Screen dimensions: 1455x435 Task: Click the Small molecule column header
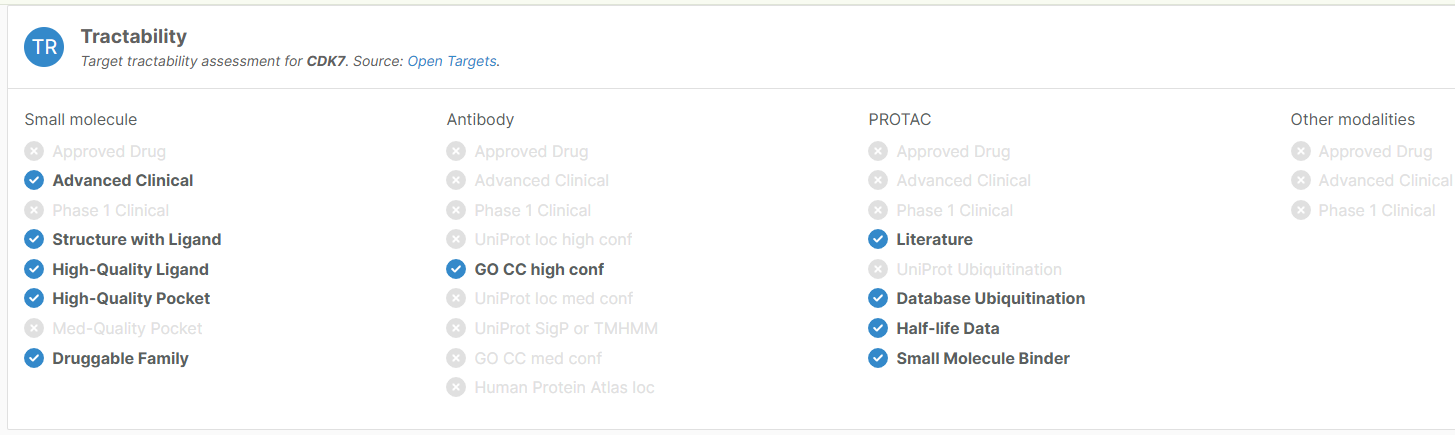point(81,119)
